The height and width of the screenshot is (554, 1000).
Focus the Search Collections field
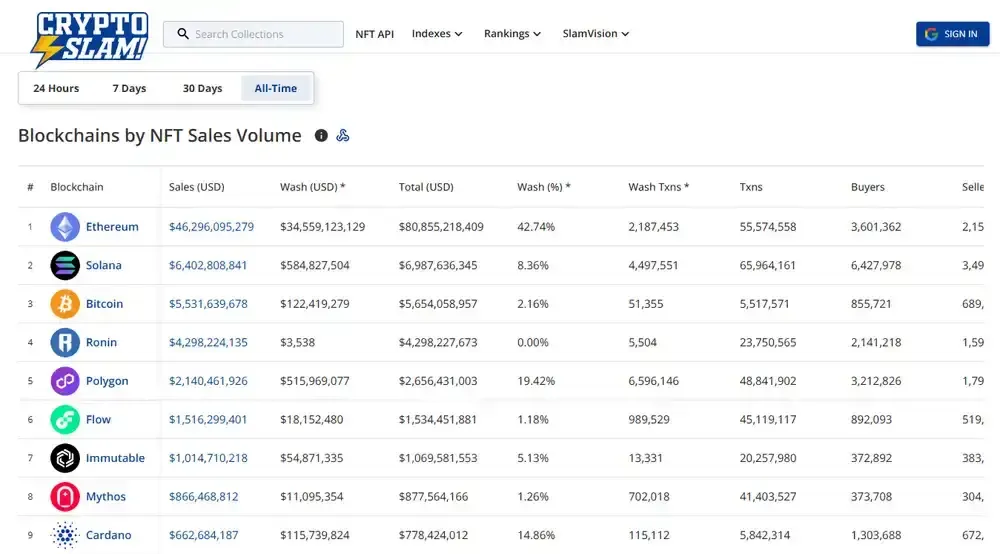pos(253,34)
